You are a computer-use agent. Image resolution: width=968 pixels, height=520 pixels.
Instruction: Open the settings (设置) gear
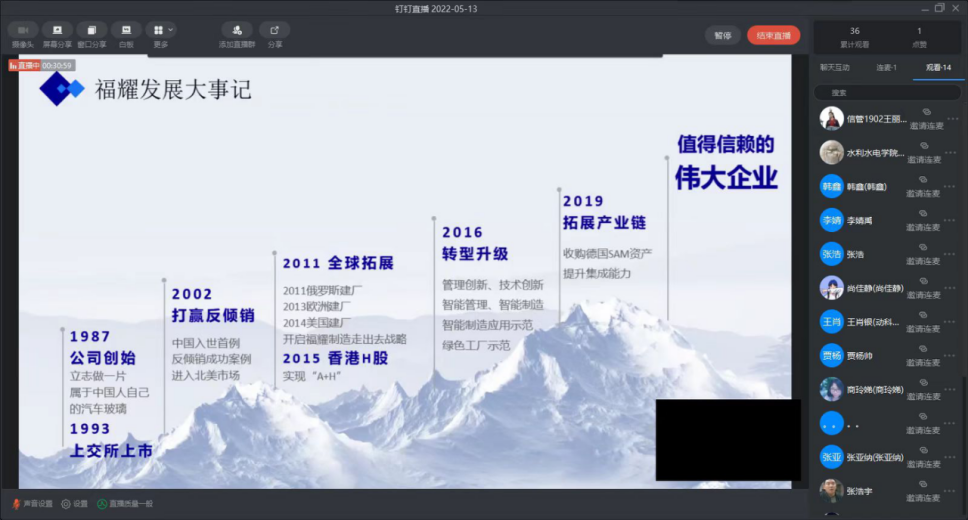[x=74, y=504]
